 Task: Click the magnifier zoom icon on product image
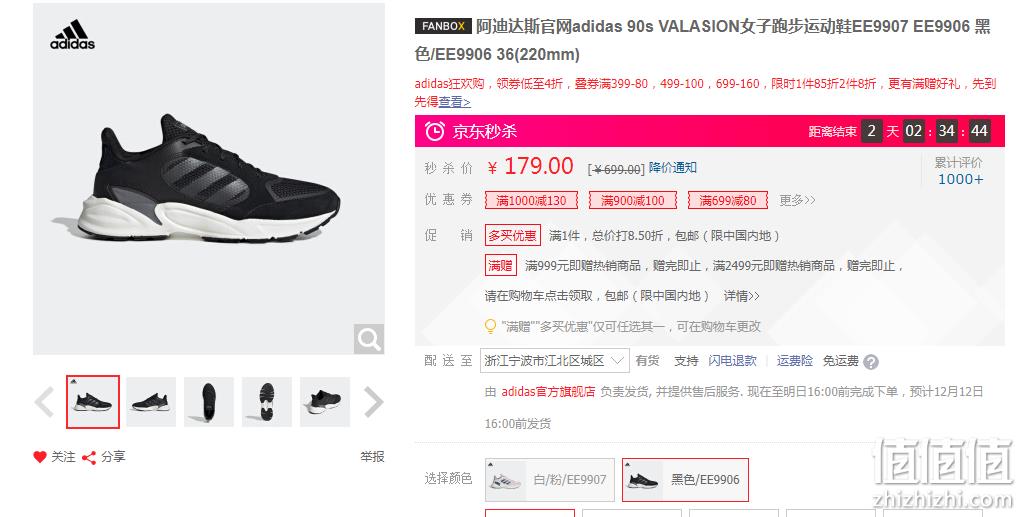pos(368,339)
